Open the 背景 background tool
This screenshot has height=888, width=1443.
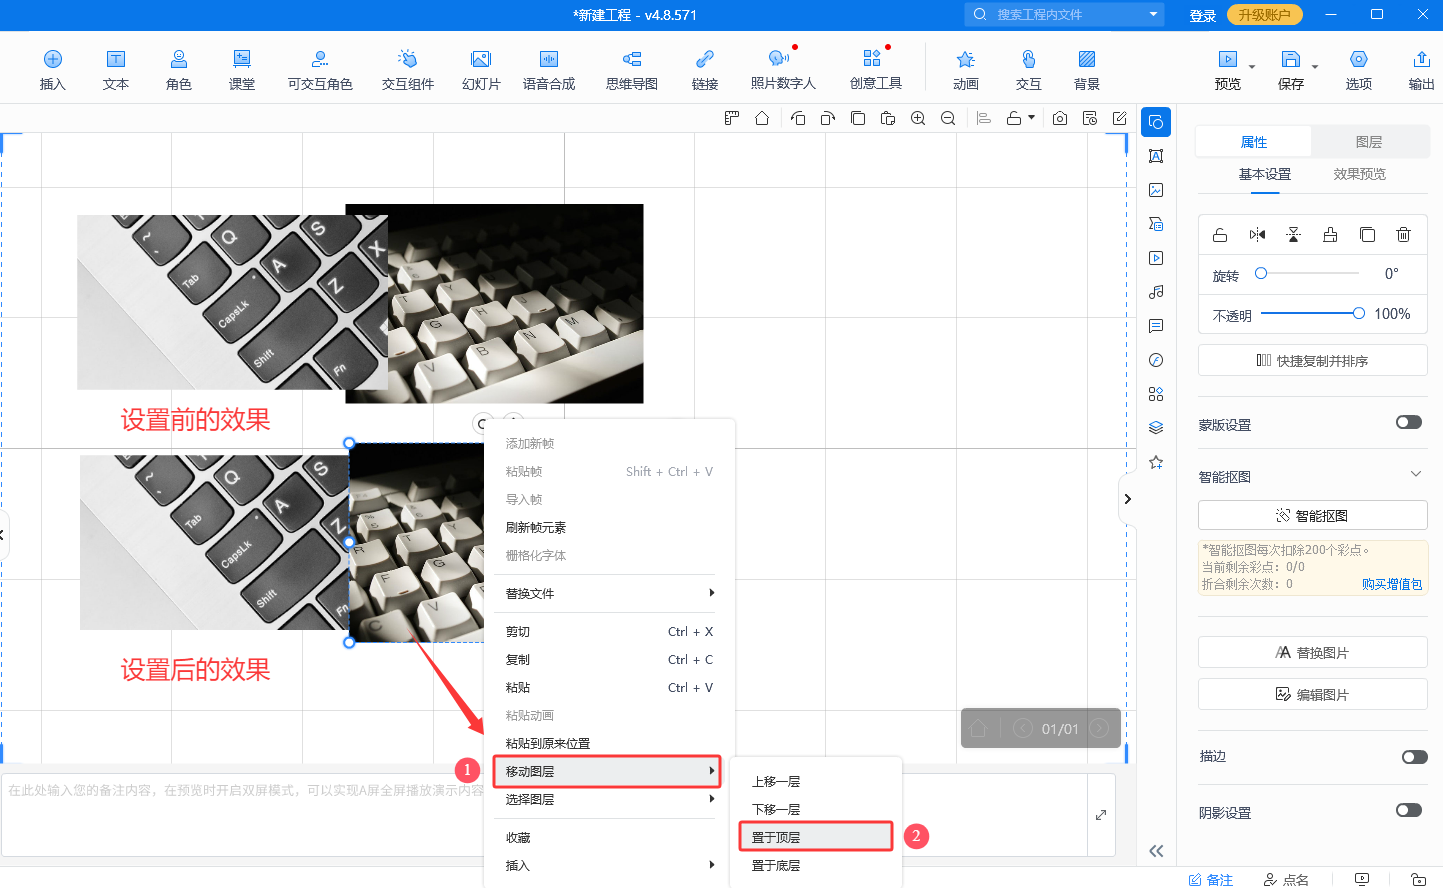pyautogui.click(x=1086, y=69)
